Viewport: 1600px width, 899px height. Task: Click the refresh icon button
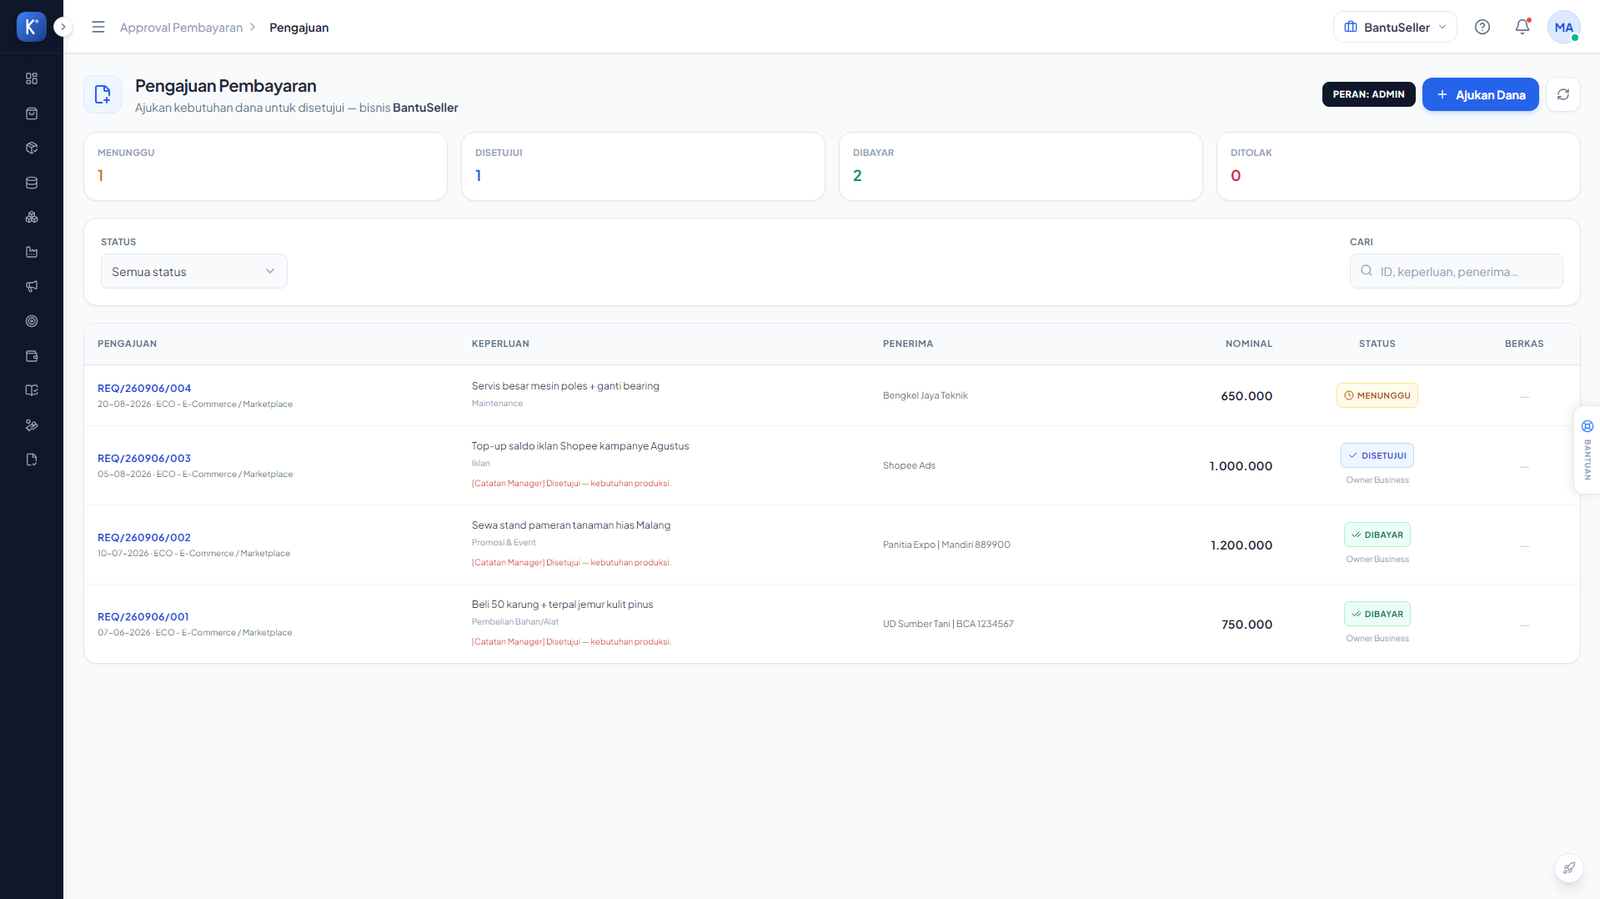click(x=1563, y=94)
